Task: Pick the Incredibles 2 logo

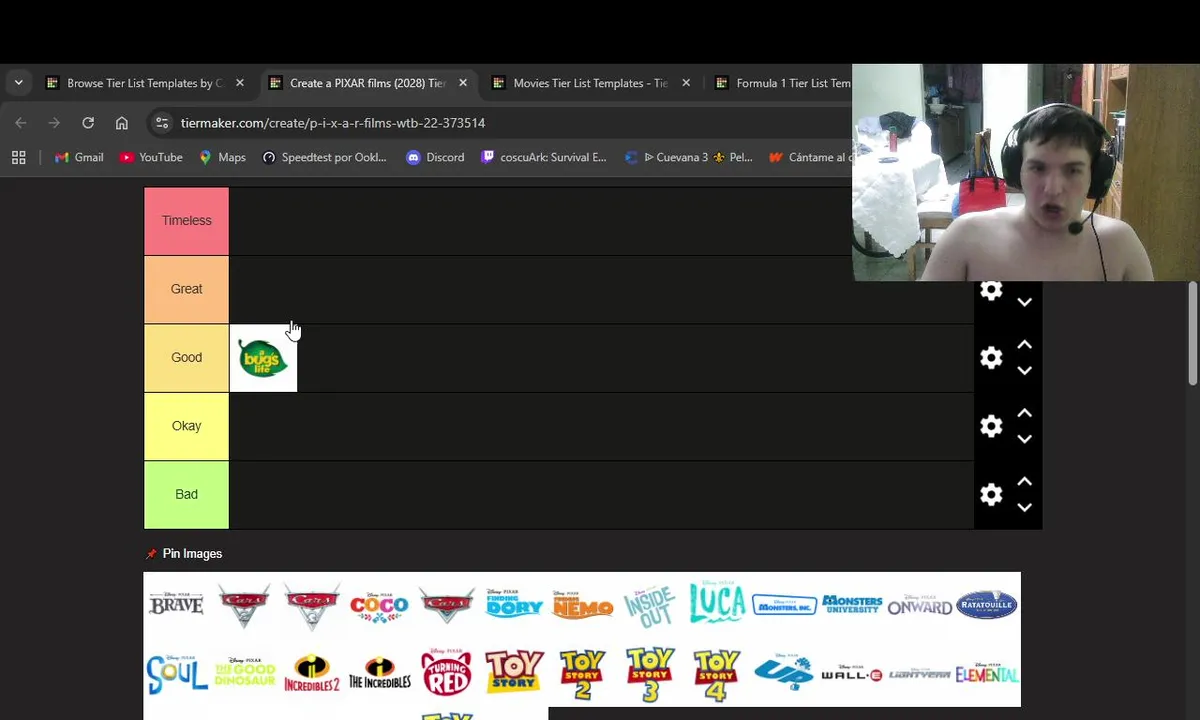Action: pos(312,674)
